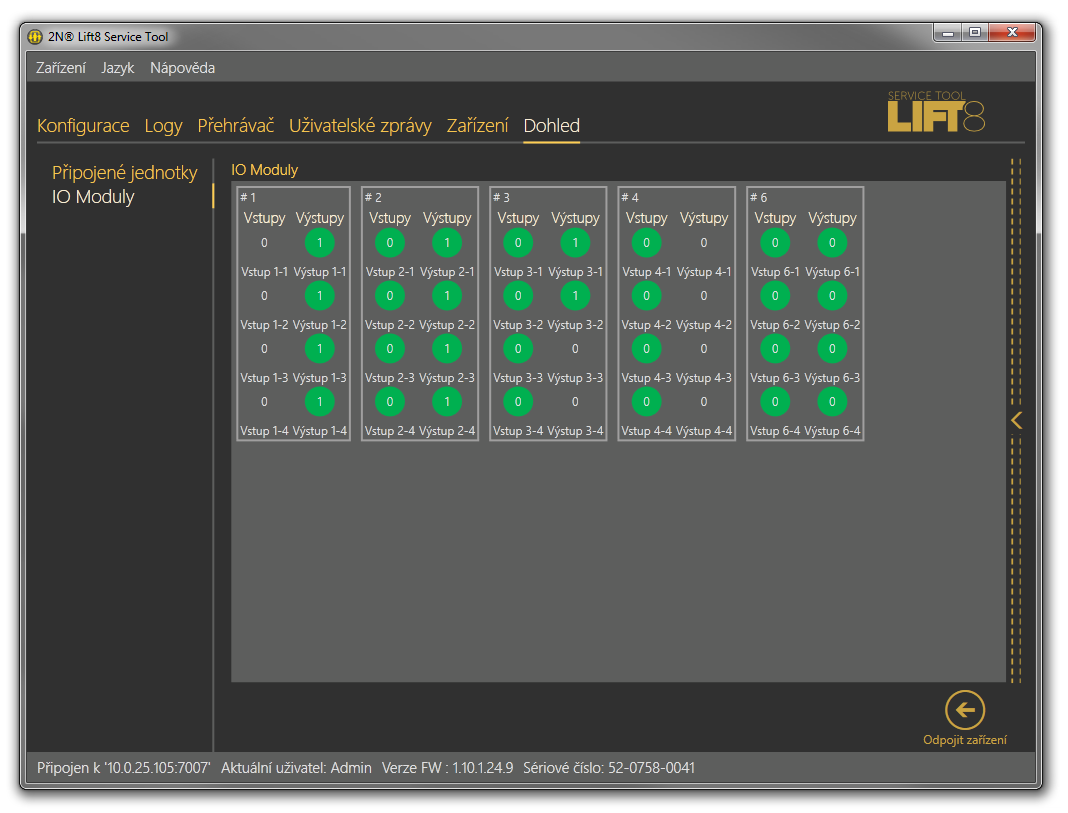
Task: Switch to the Konfigurace tab
Action: point(83,126)
